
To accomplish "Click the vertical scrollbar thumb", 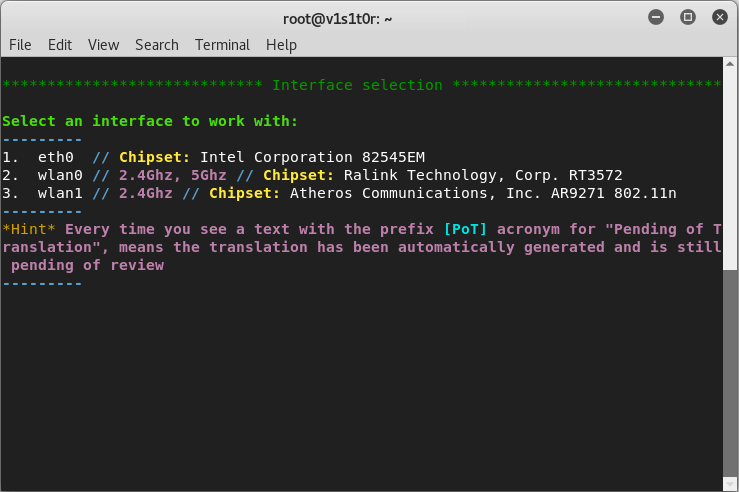I will click(730, 374).
